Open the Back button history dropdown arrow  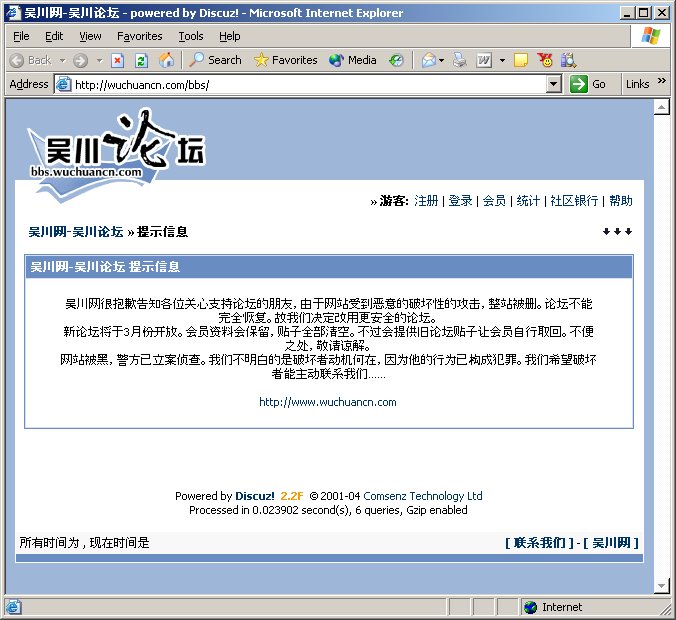click(62, 60)
